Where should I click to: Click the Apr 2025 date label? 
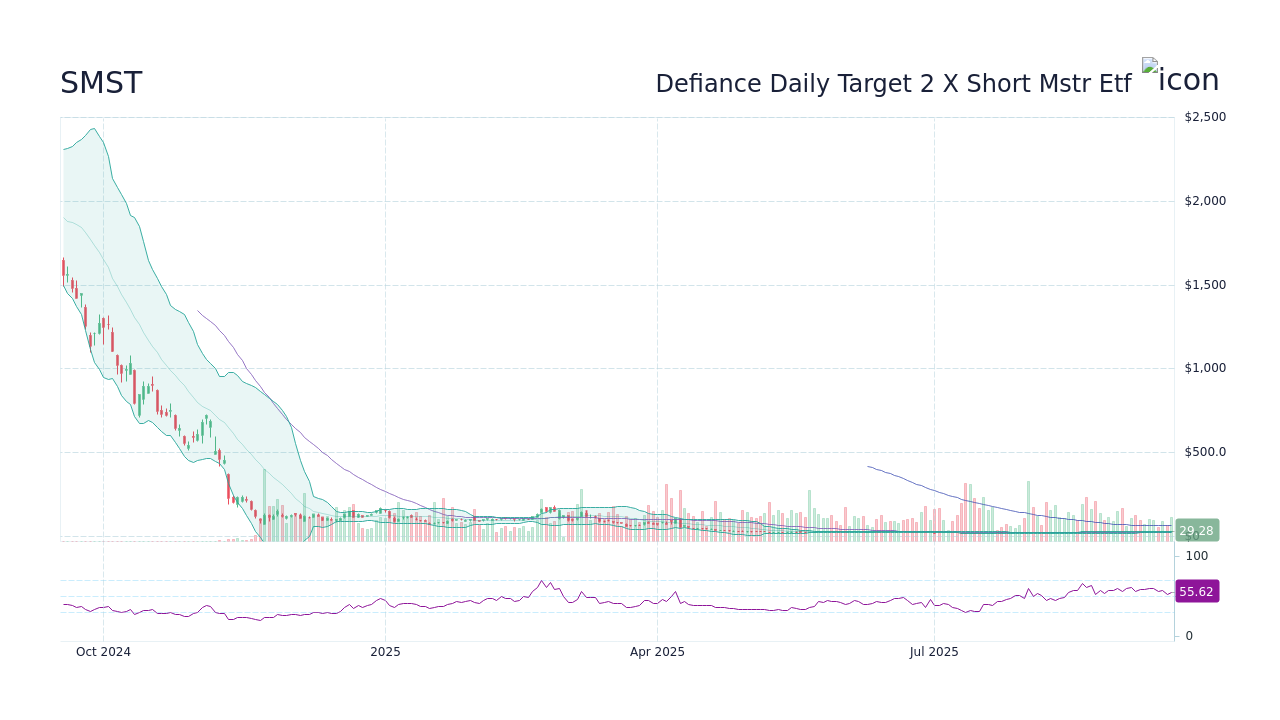pos(657,652)
